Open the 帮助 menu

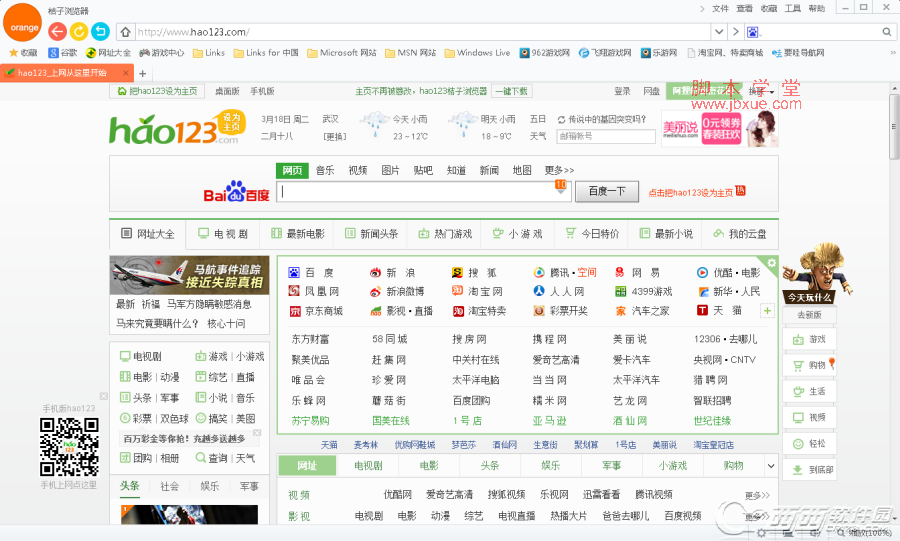(817, 9)
